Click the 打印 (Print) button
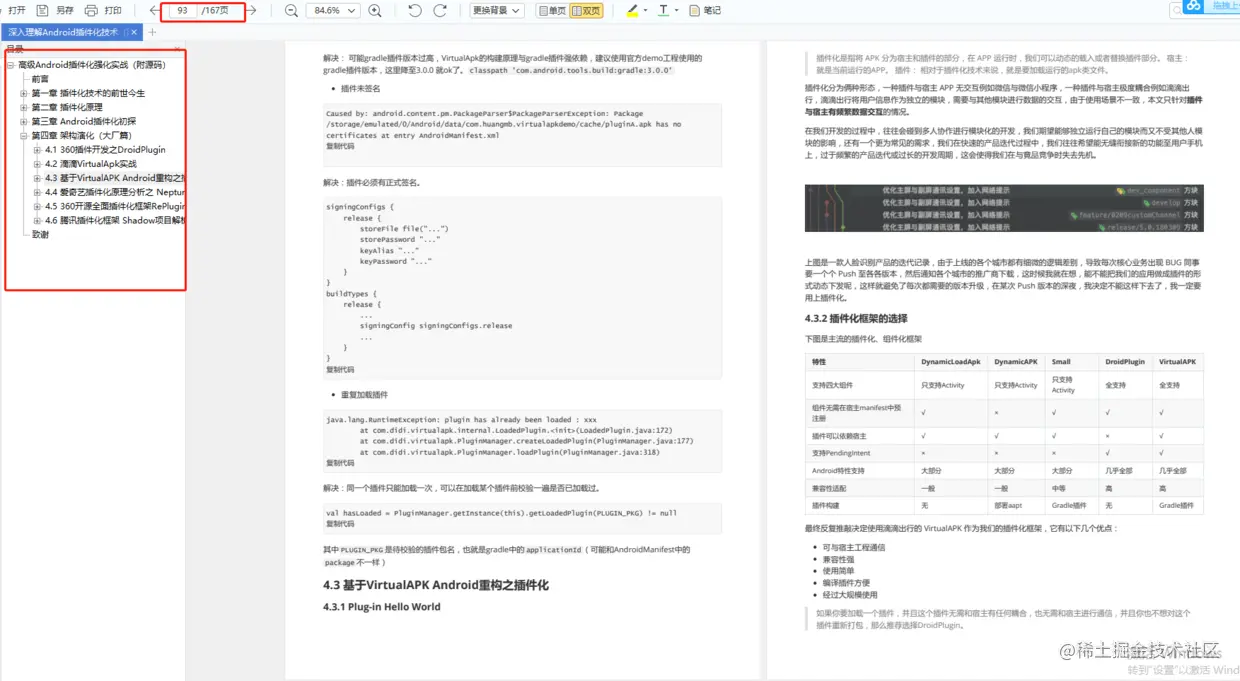Viewport: 1240px width, 681px height. [x=104, y=10]
